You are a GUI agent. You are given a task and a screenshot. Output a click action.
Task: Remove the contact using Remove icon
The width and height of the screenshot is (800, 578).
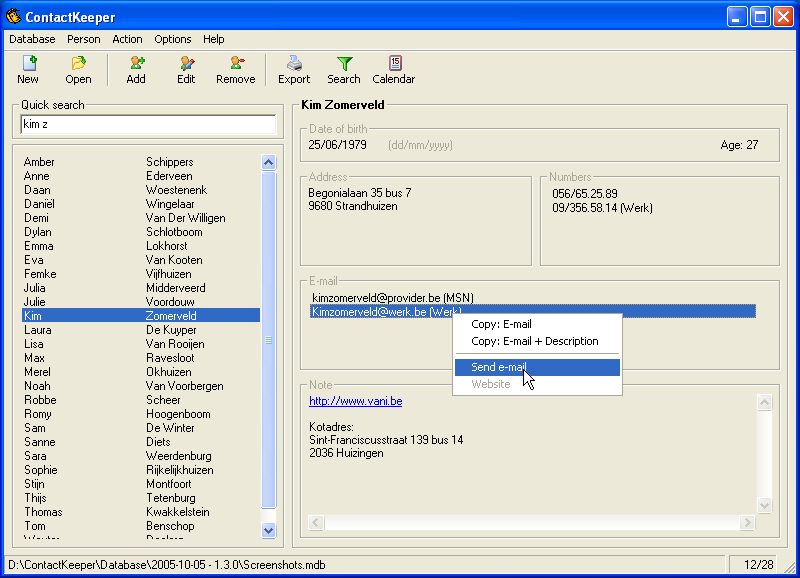[236, 64]
